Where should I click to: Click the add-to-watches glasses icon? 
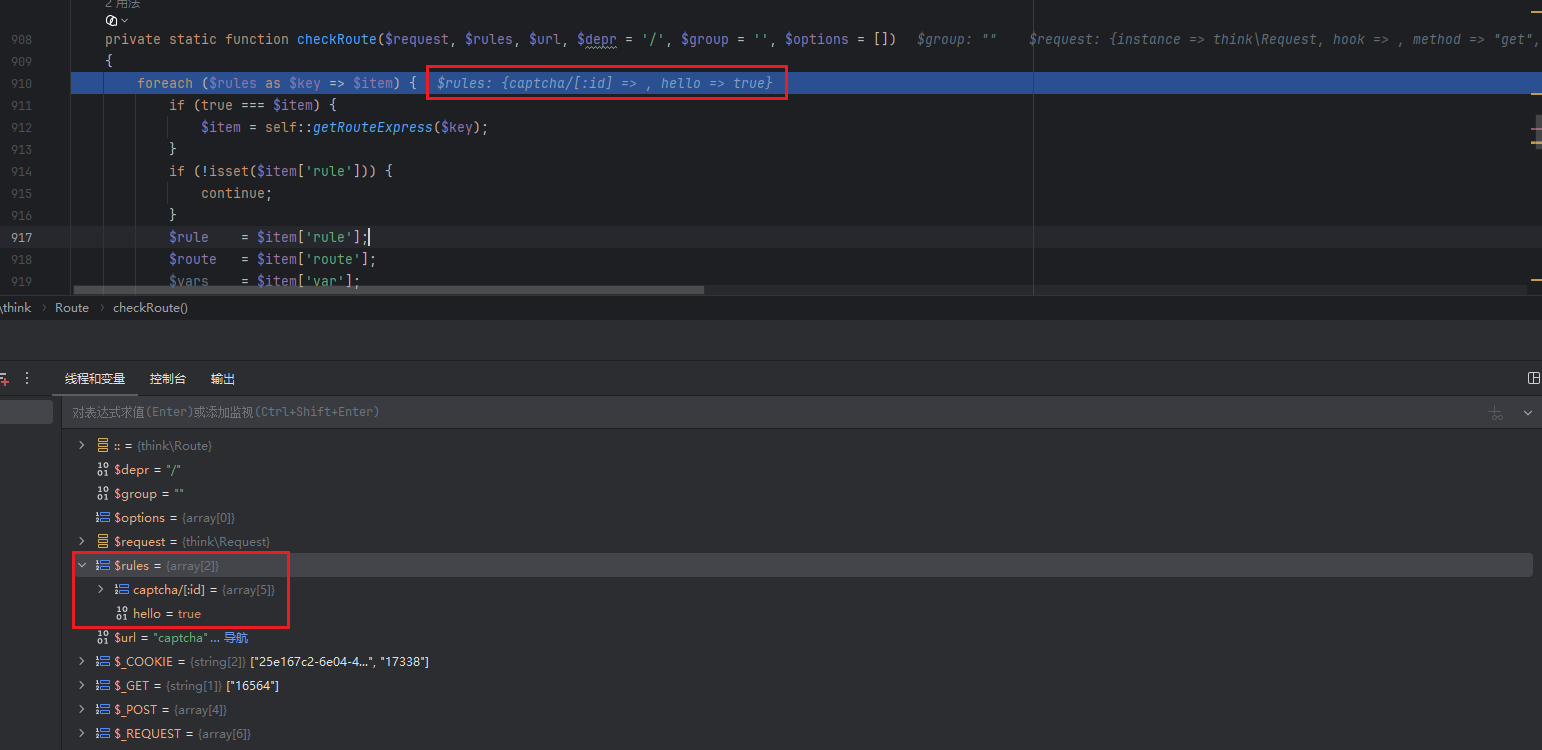click(x=1496, y=412)
